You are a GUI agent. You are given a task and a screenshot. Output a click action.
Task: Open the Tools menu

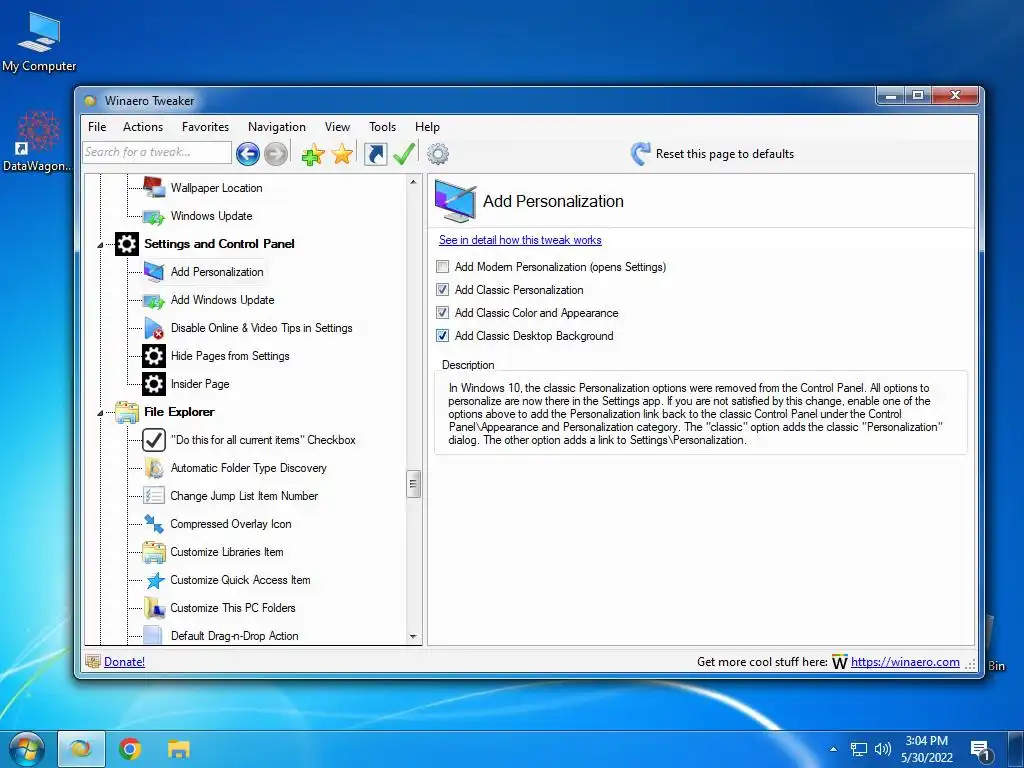(382, 127)
